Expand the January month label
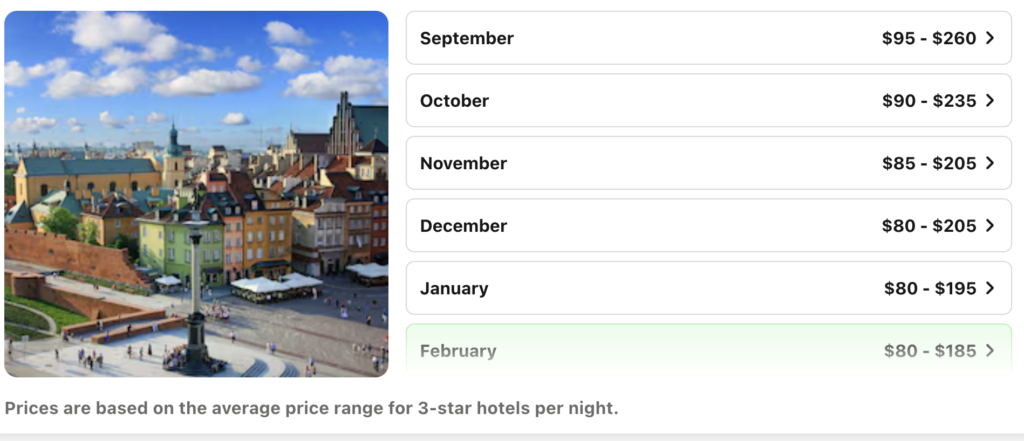Viewport: 1024px width, 441px height. click(x=454, y=288)
